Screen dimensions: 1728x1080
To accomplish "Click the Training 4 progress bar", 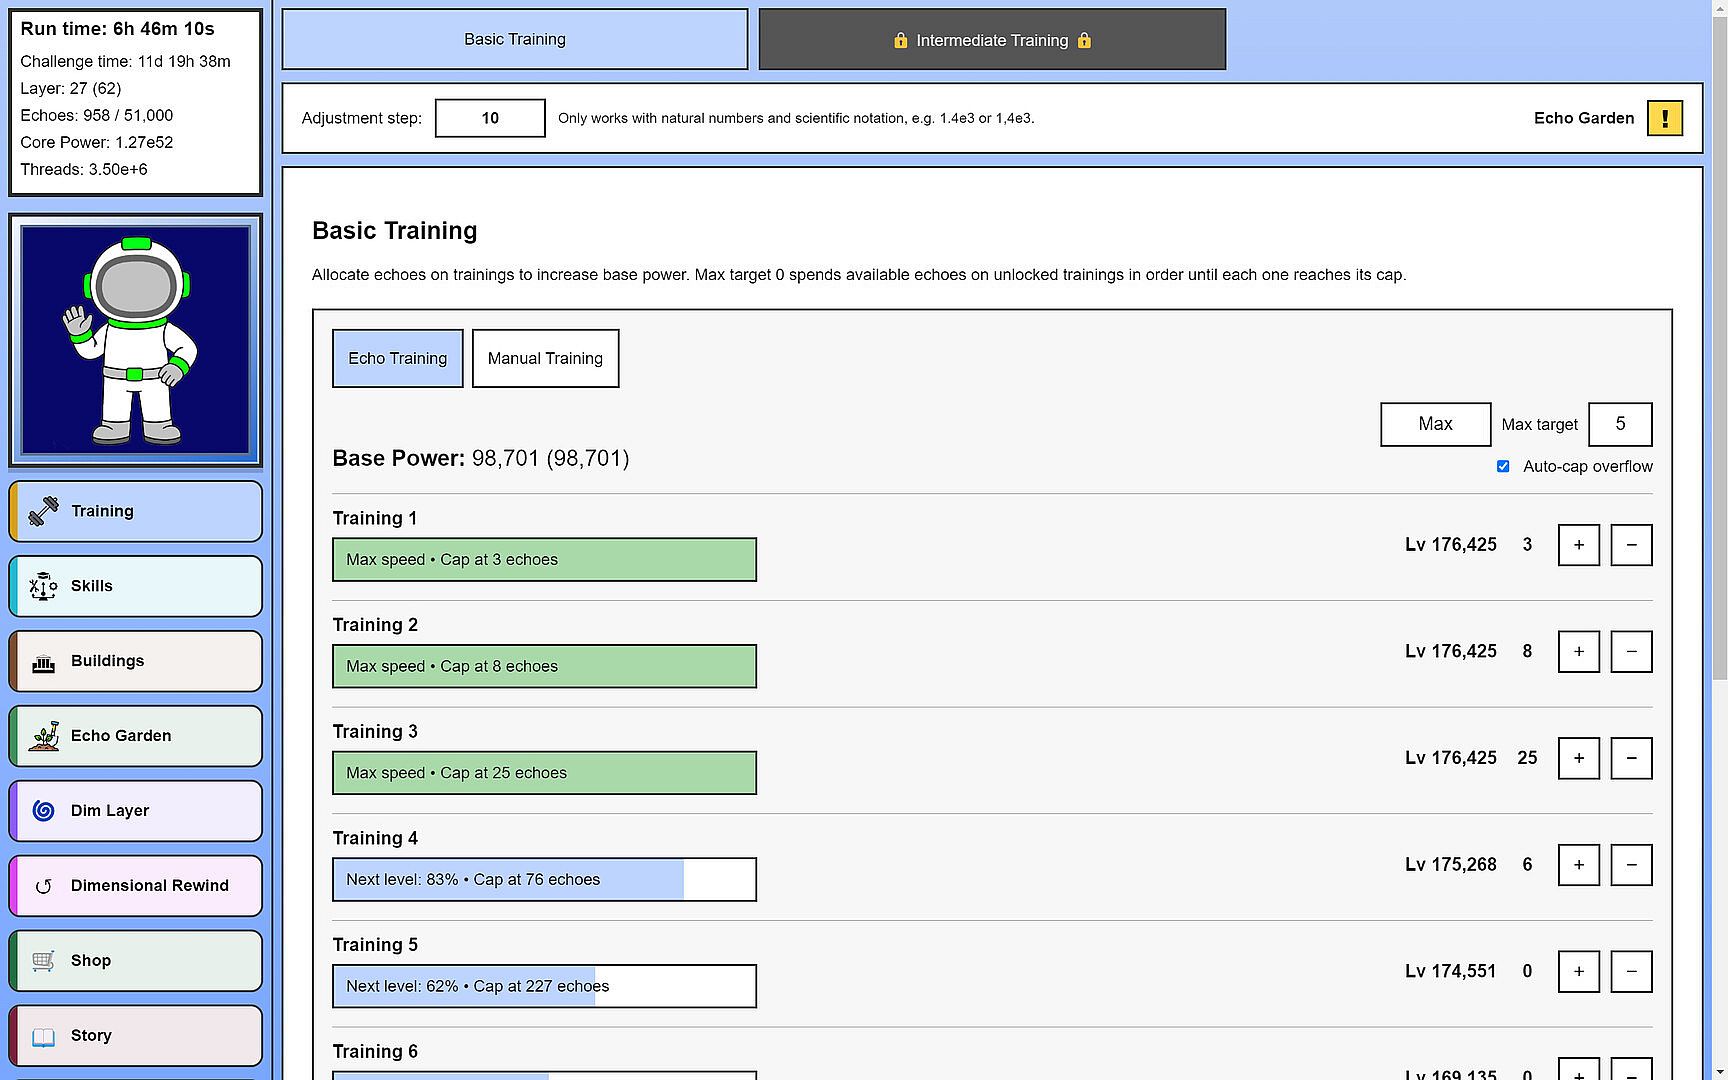I will point(544,879).
